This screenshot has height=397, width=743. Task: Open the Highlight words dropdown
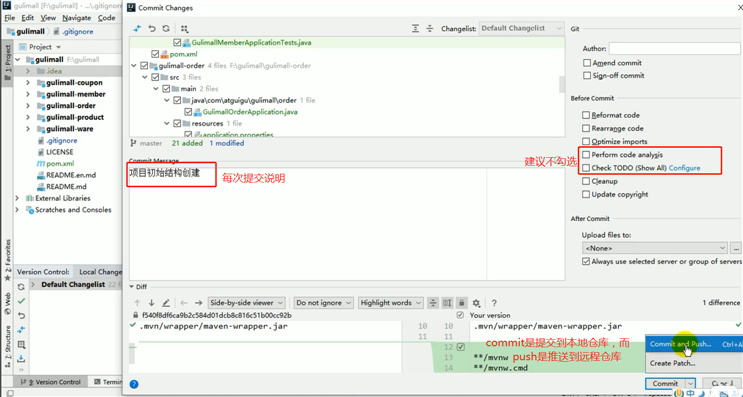[x=390, y=303]
